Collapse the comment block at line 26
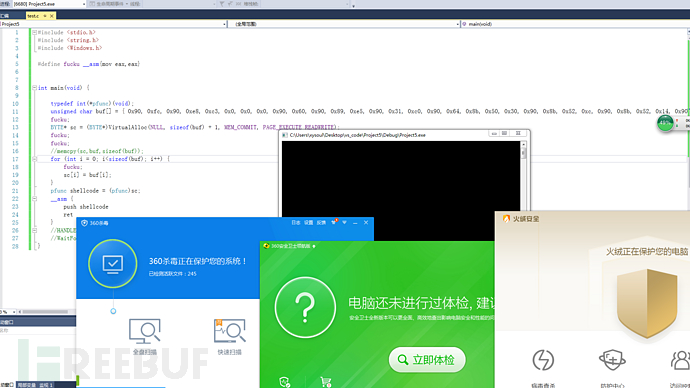The image size is (690, 388). coord(34,230)
